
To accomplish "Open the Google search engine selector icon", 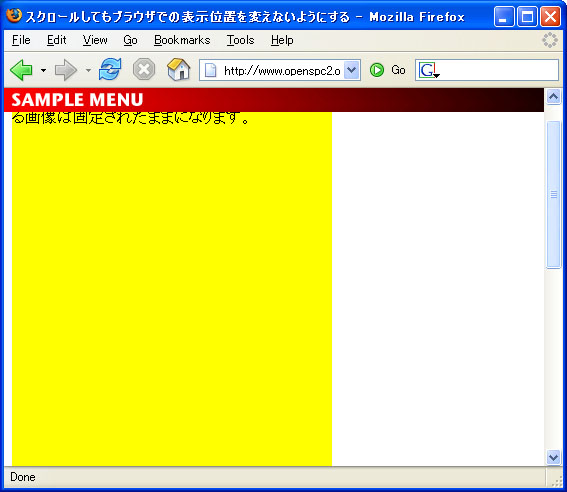I will [x=429, y=70].
